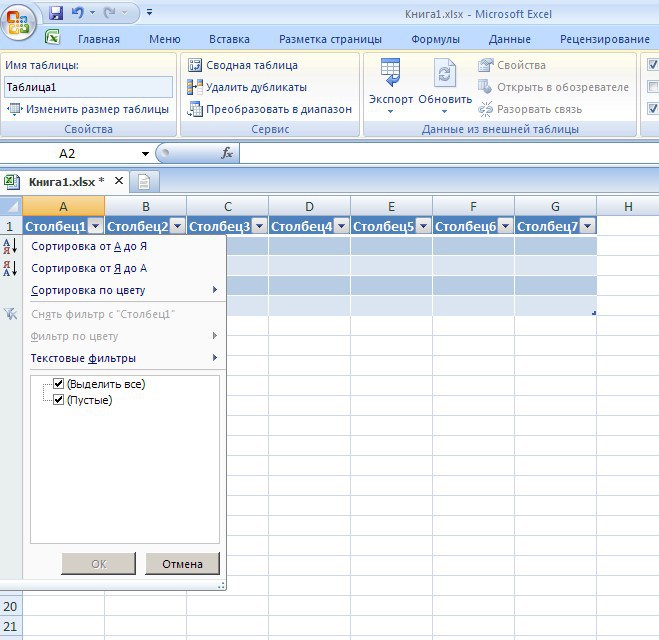The width and height of the screenshot is (659, 640).
Task: Open the Столбец2 filter dropdown
Action: click(177, 227)
